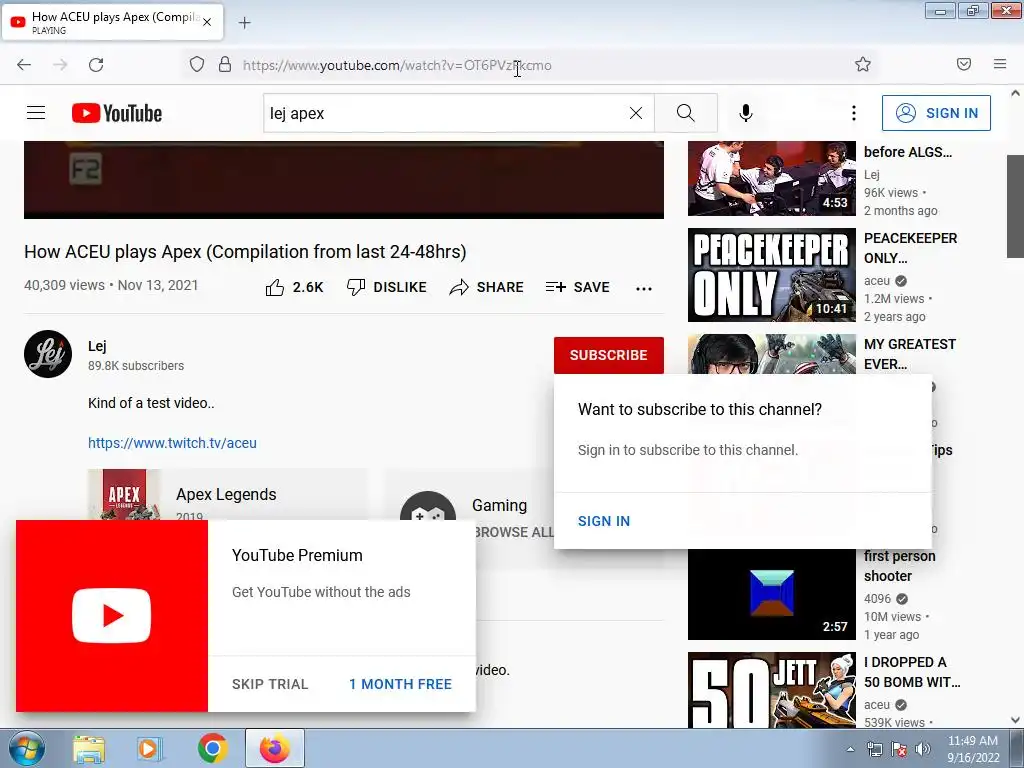Click the page vertical scrollbar thumb
This screenshot has width=1024, height=768.
pyautogui.click(x=1015, y=206)
